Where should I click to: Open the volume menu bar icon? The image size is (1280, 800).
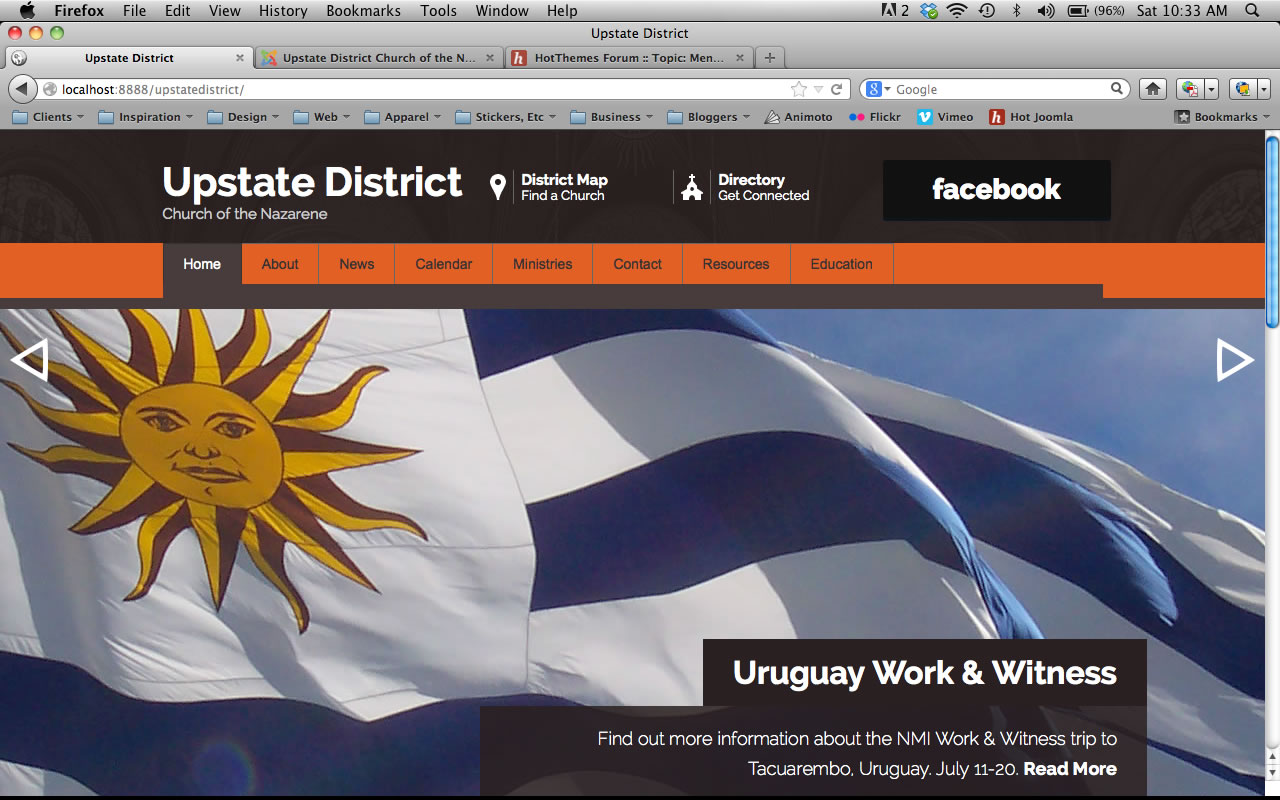point(1046,11)
